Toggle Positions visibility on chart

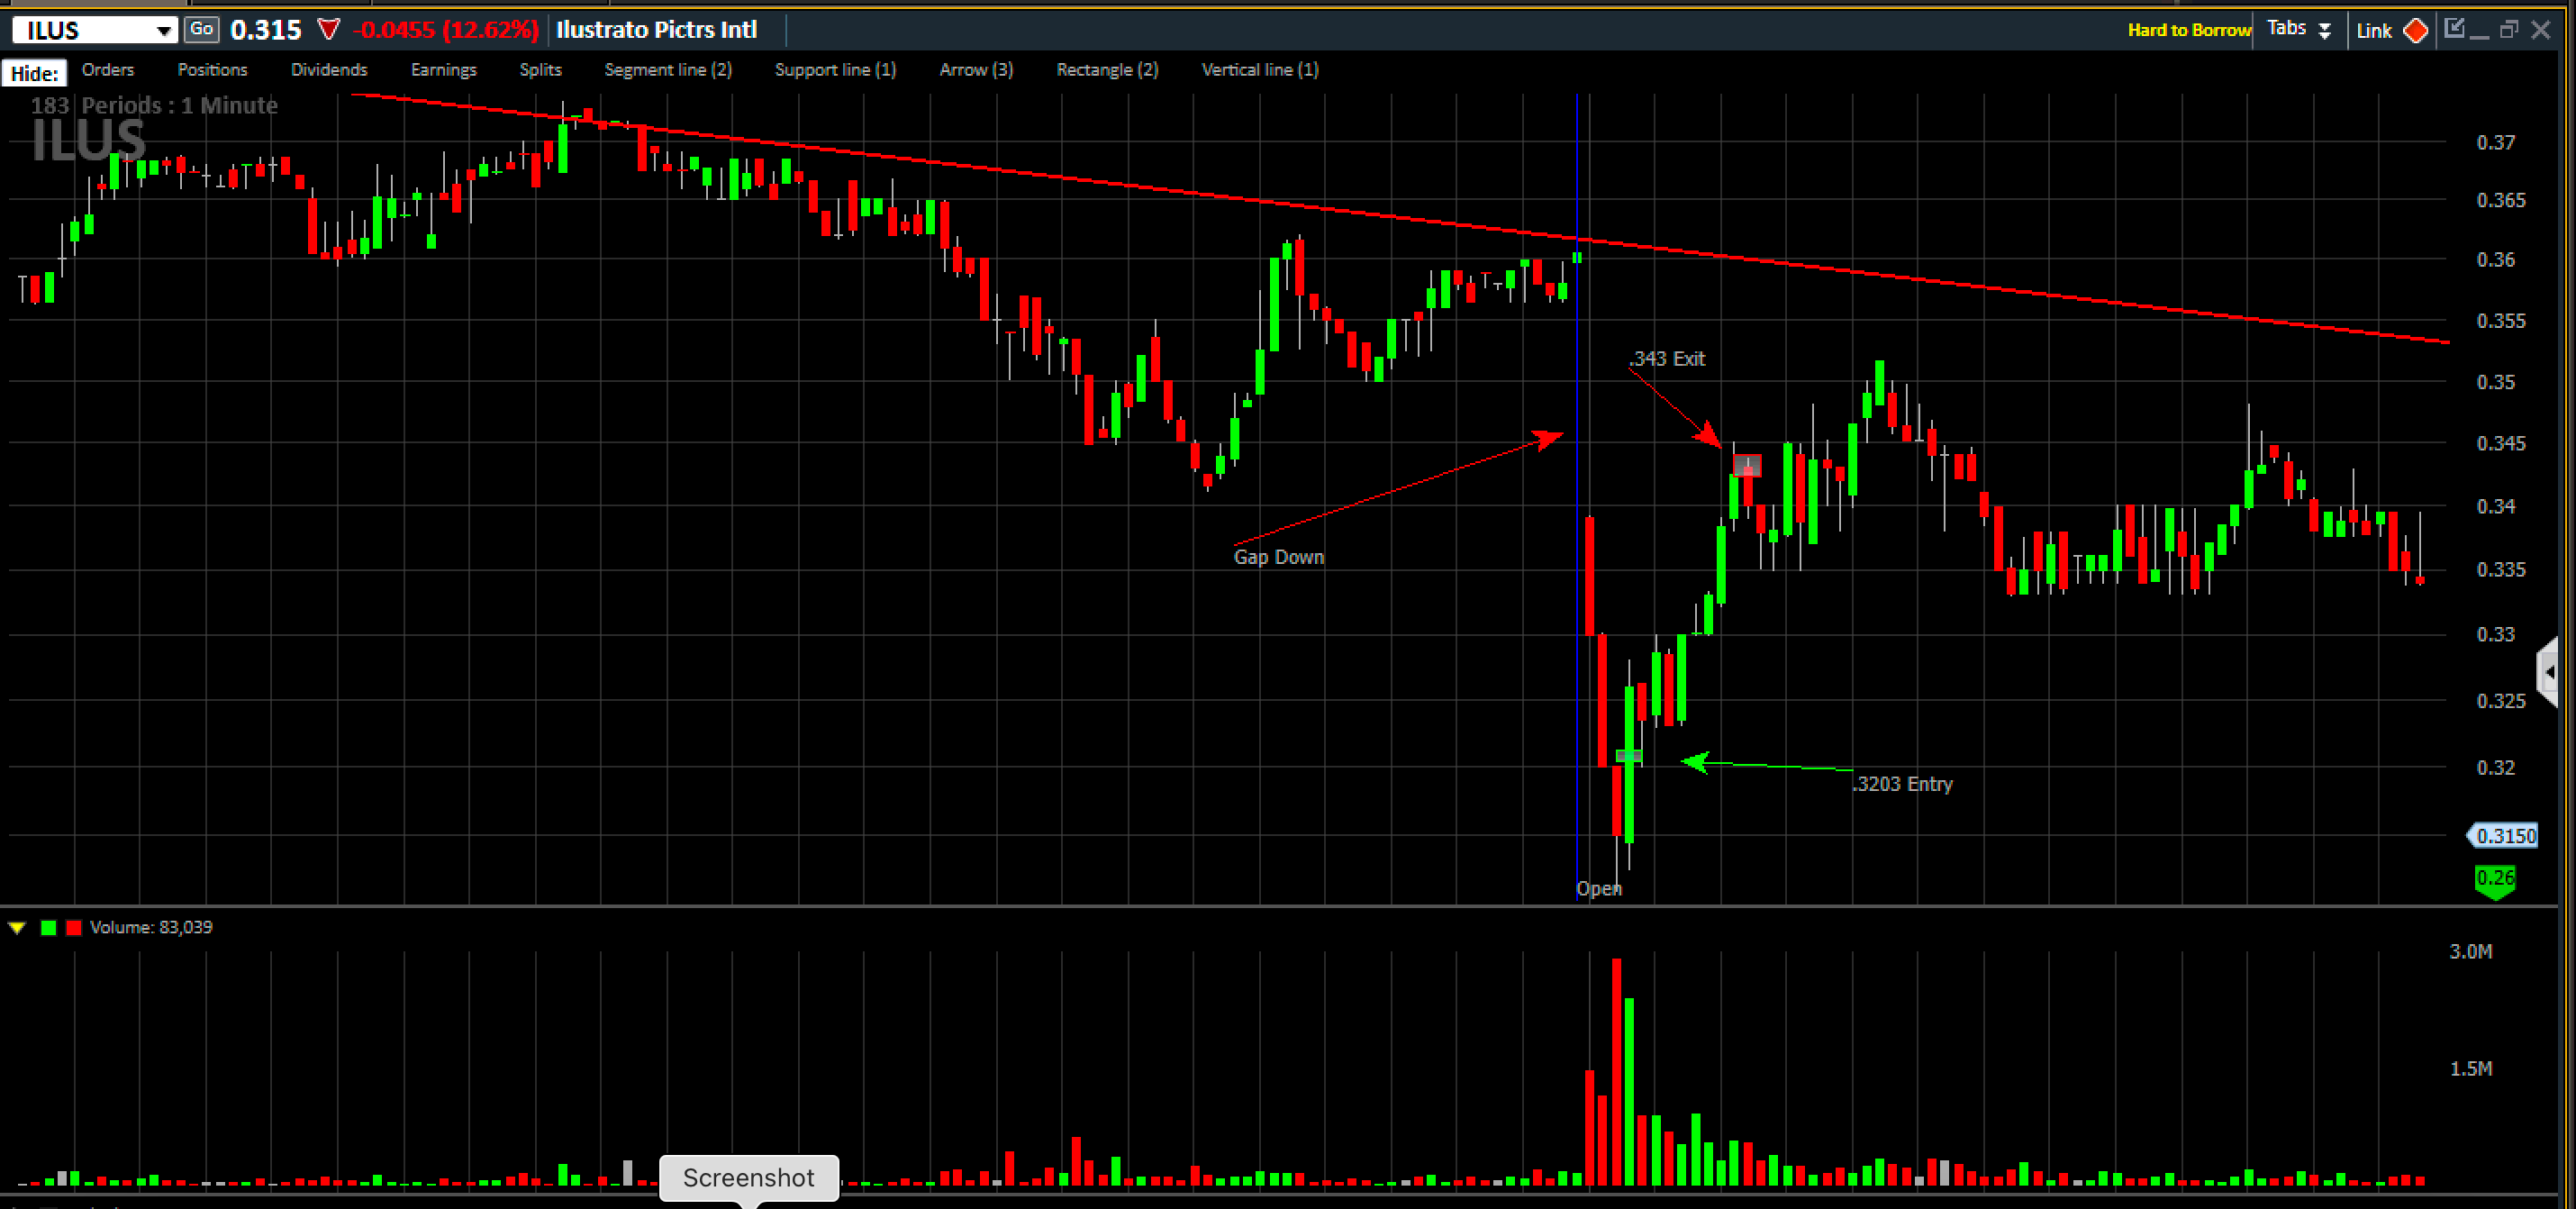tap(212, 70)
